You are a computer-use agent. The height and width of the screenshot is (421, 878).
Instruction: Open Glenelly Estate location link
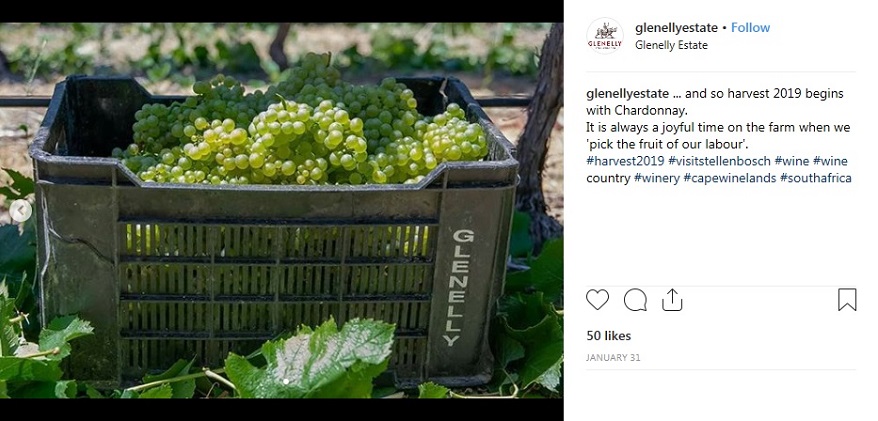tap(671, 45)
